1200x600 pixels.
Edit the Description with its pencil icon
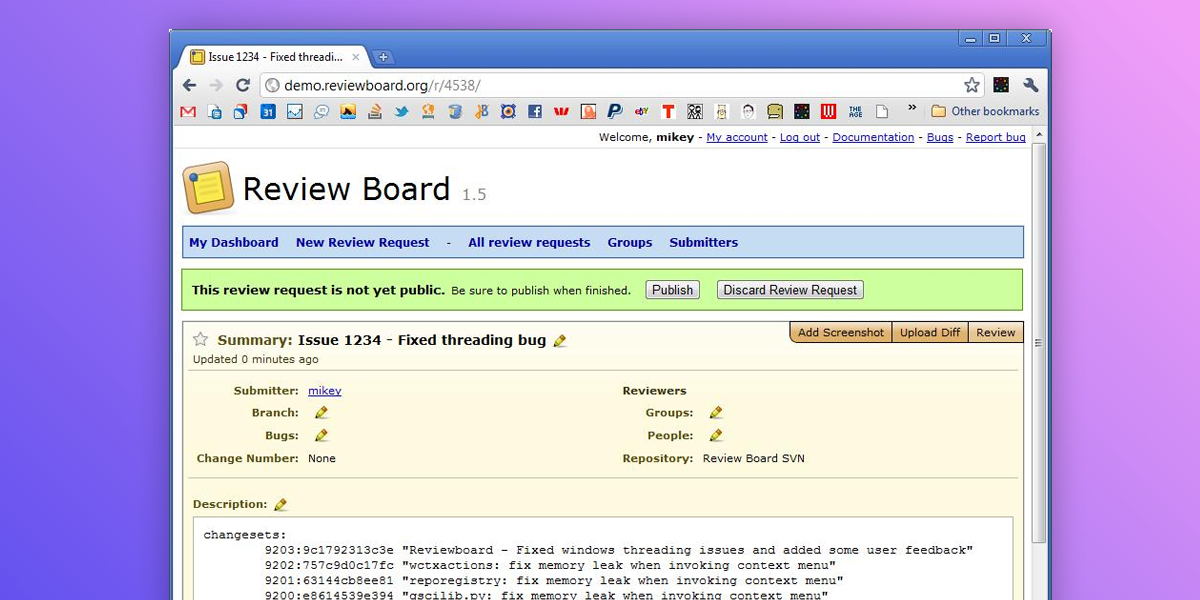tap(280, 505)
